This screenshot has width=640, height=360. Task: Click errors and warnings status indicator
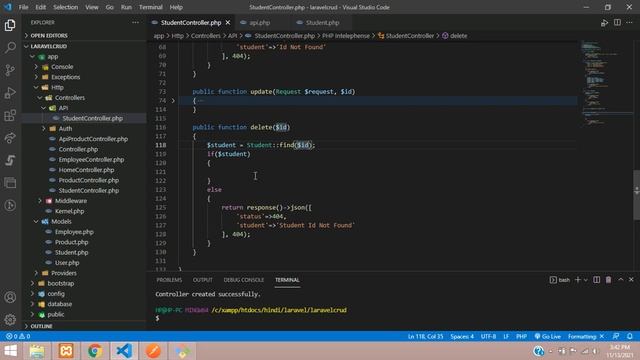18,336
